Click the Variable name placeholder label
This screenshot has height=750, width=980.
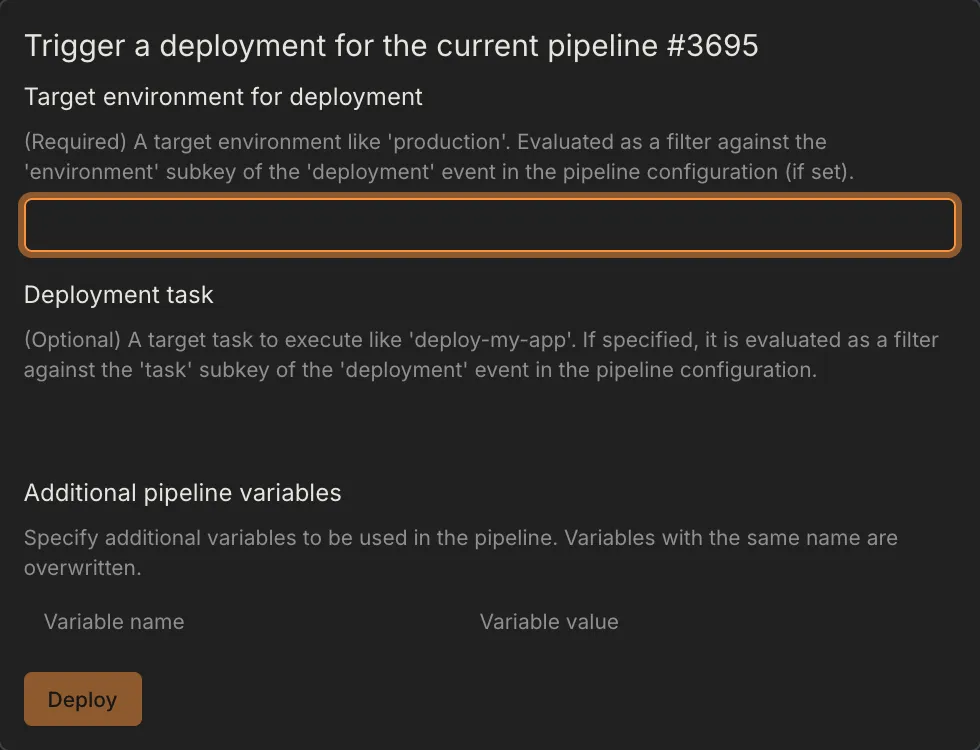pyautogui.click(x=113, y=622)
